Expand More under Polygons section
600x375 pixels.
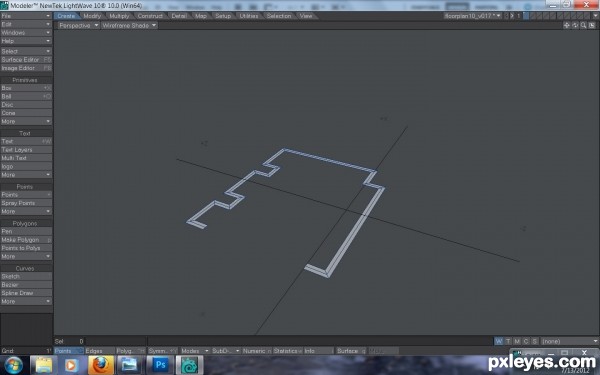(26, 256)
